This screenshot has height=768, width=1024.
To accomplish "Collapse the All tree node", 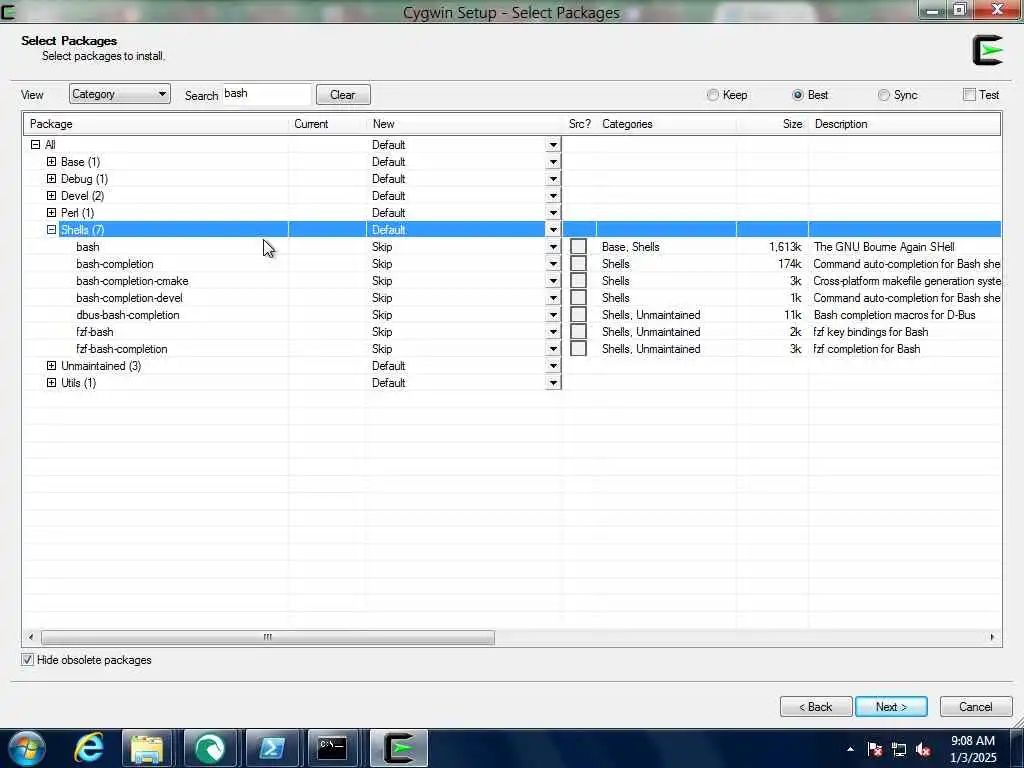I will coord(35,144).
